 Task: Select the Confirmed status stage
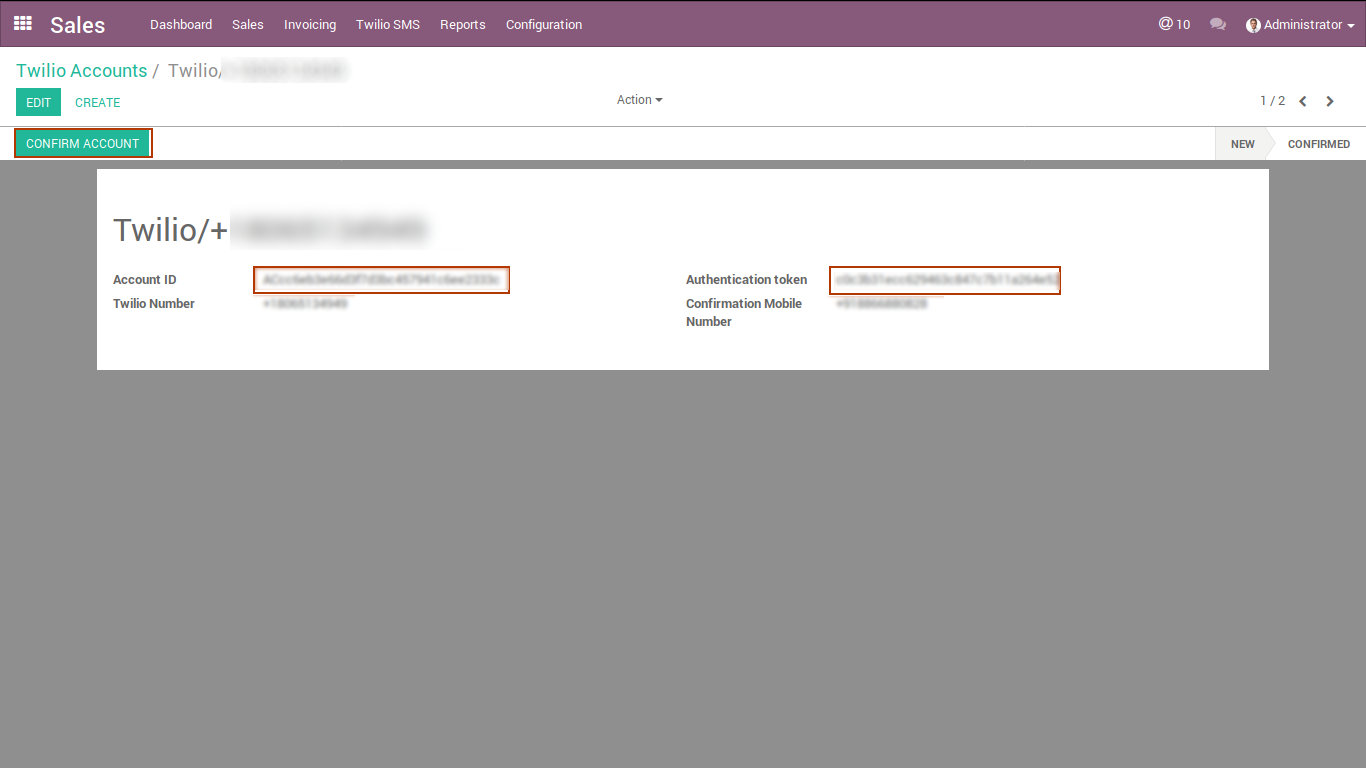(x=1318, y=144)
